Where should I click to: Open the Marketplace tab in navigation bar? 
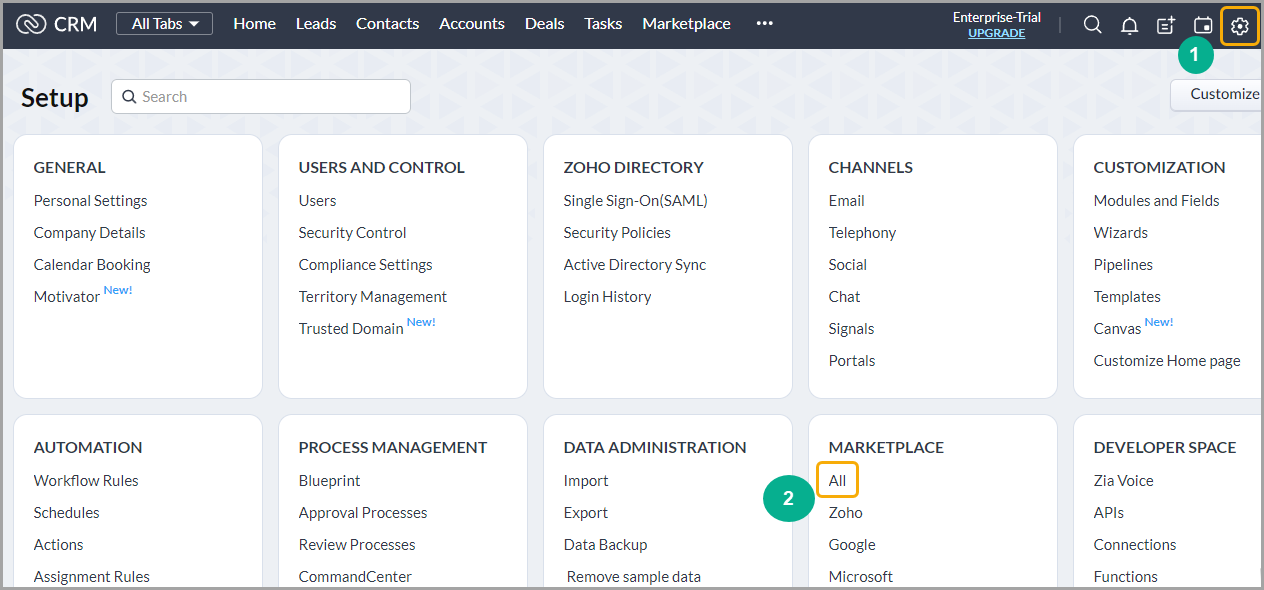(686, 24)
